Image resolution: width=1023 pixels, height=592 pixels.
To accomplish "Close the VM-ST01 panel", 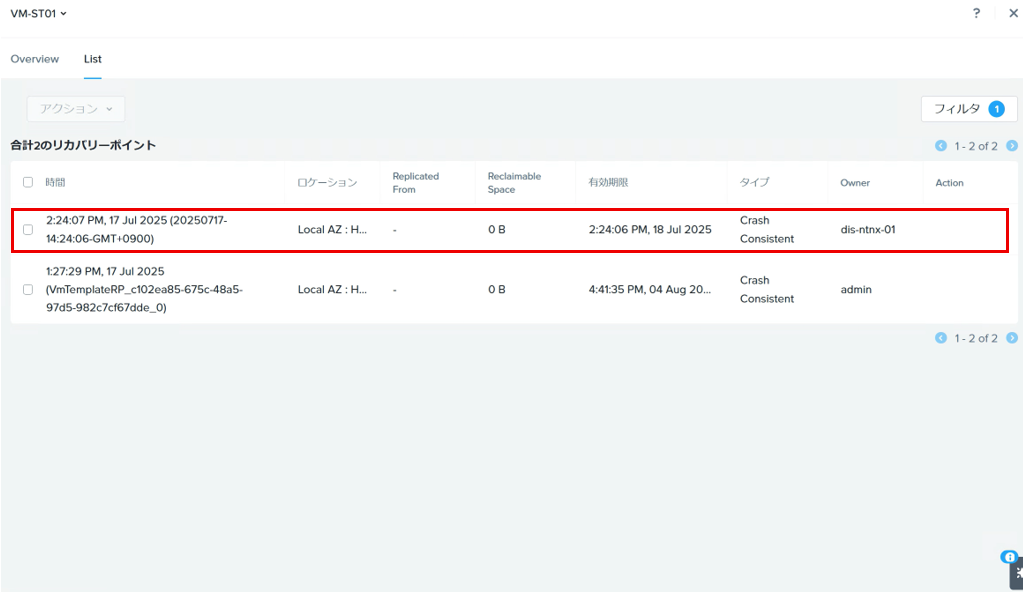I will [x=1013, y=13].
